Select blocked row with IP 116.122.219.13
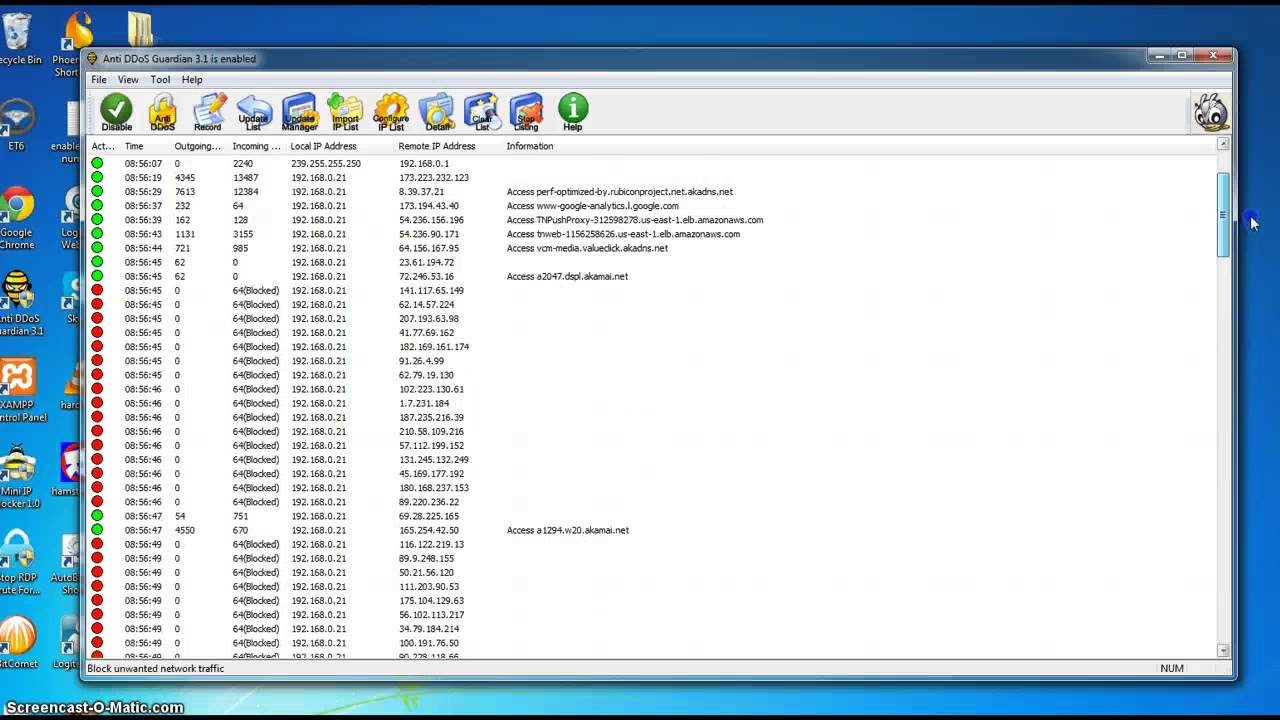Viewport: 1280px width, 720px height. [653, 544]
